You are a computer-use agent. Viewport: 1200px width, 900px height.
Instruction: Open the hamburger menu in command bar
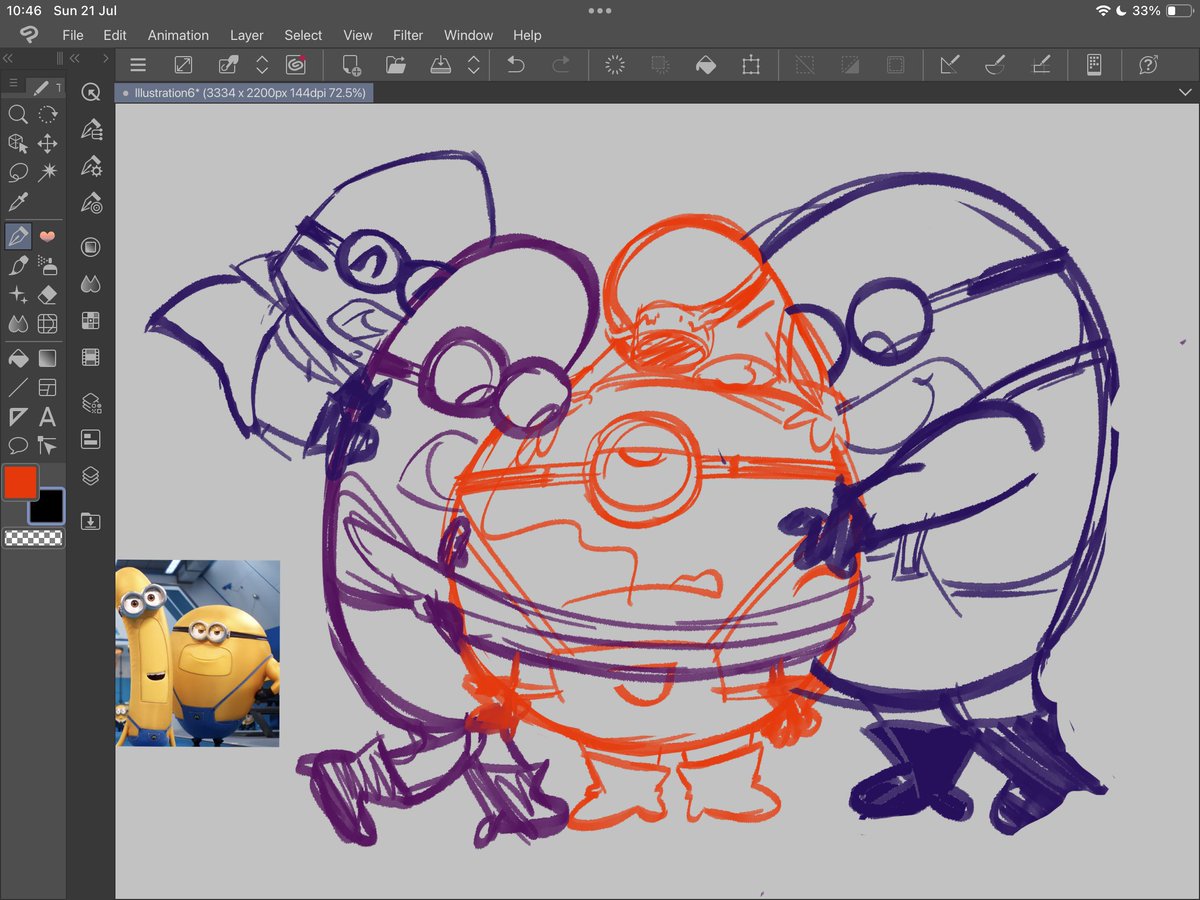138,65
